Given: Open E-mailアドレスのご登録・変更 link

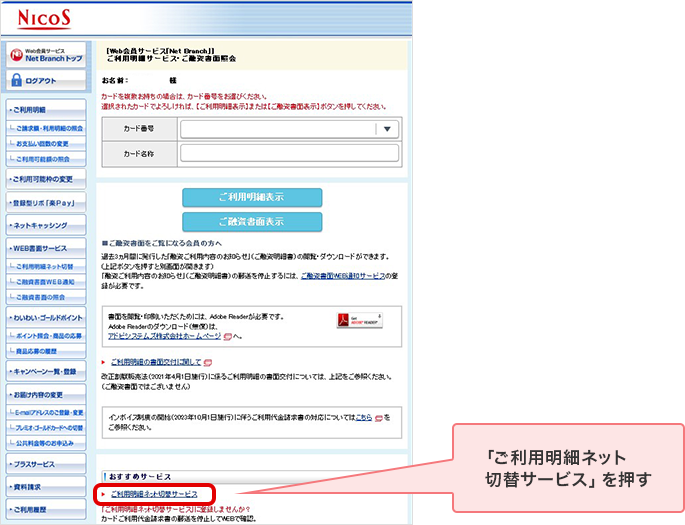Looking at the screenshot, I should click(46, 412).
